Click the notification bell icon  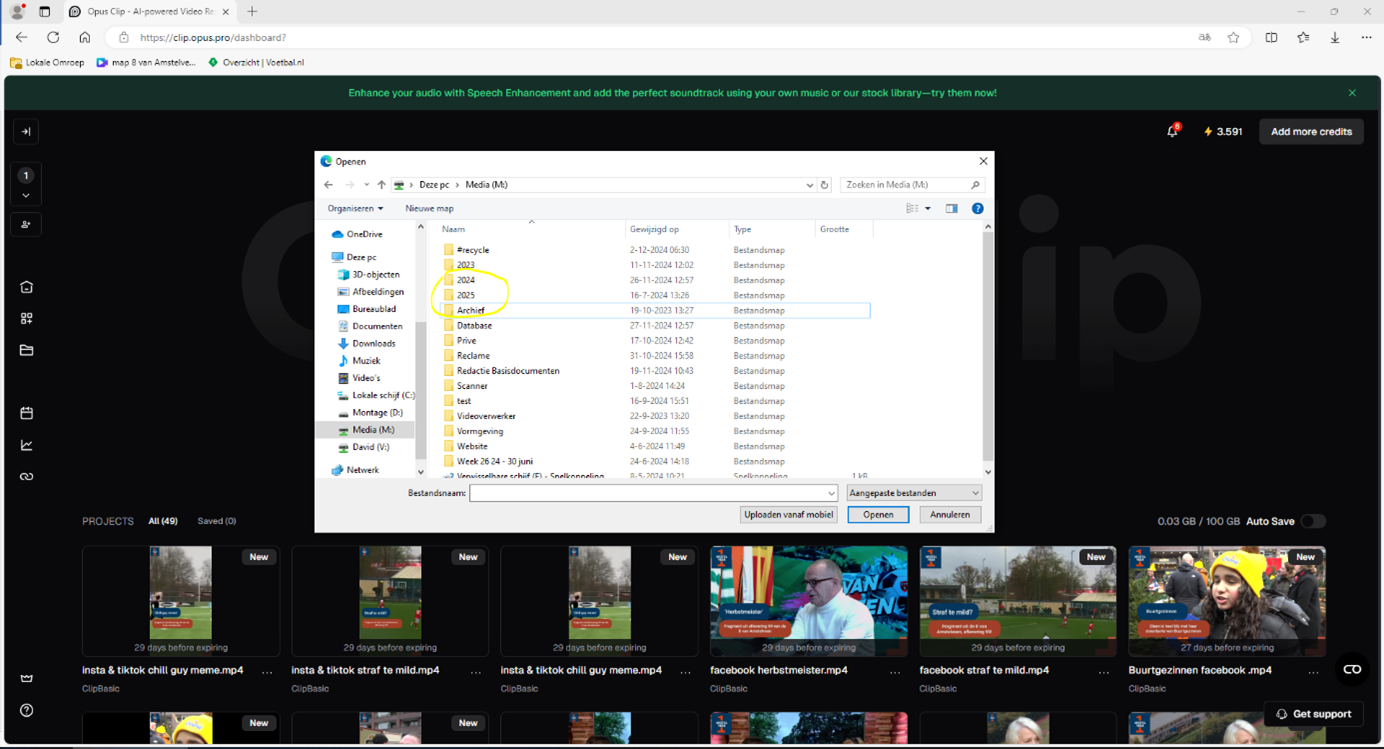tap(1172, 131)
